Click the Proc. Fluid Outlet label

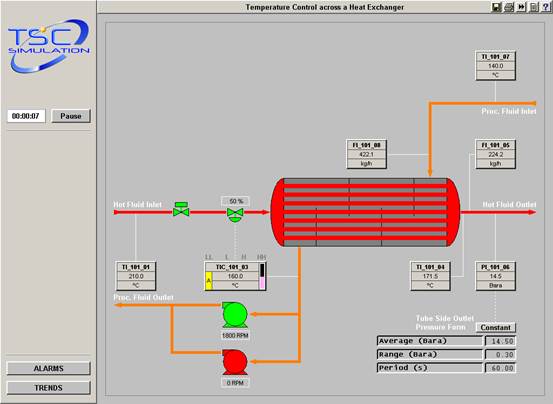point(143,298)
